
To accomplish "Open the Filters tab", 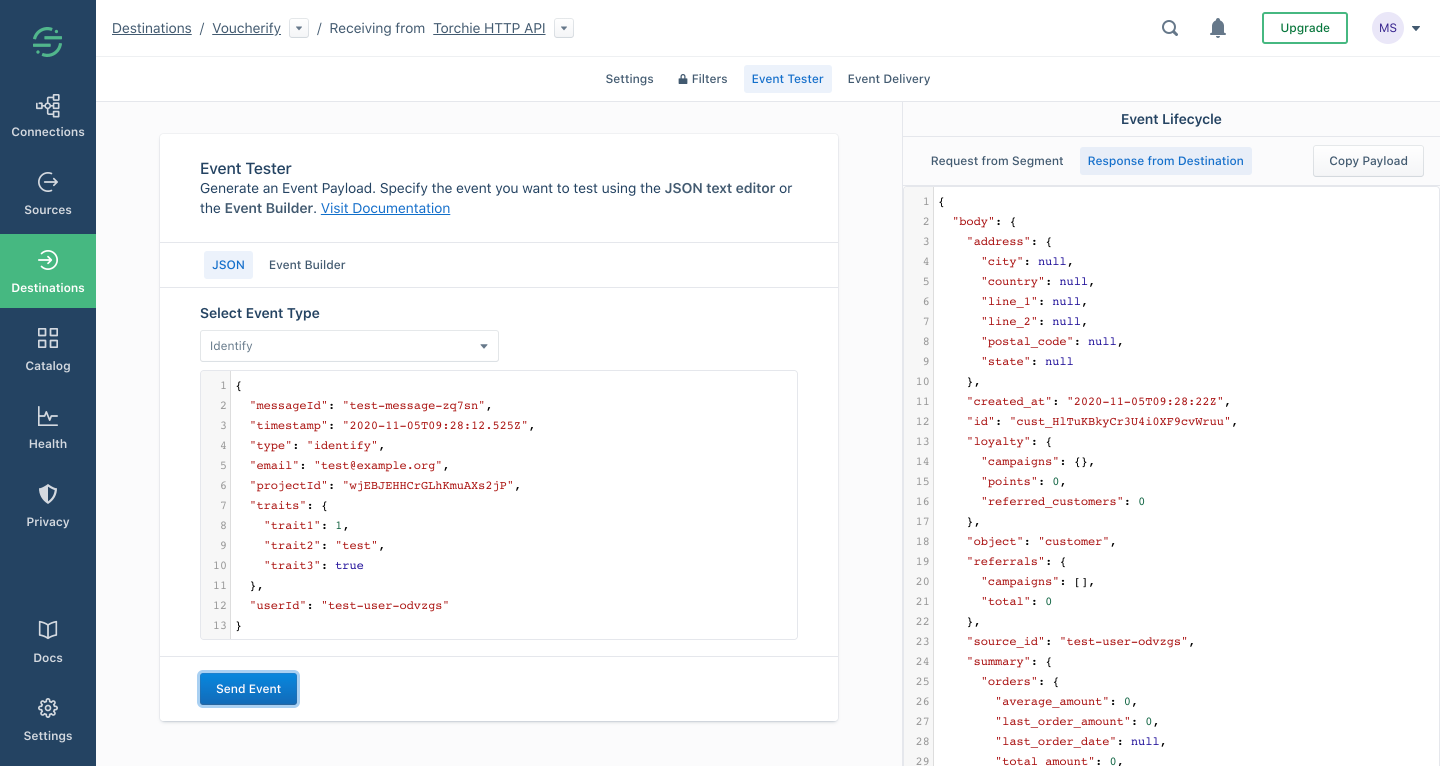I will point(701,78).
